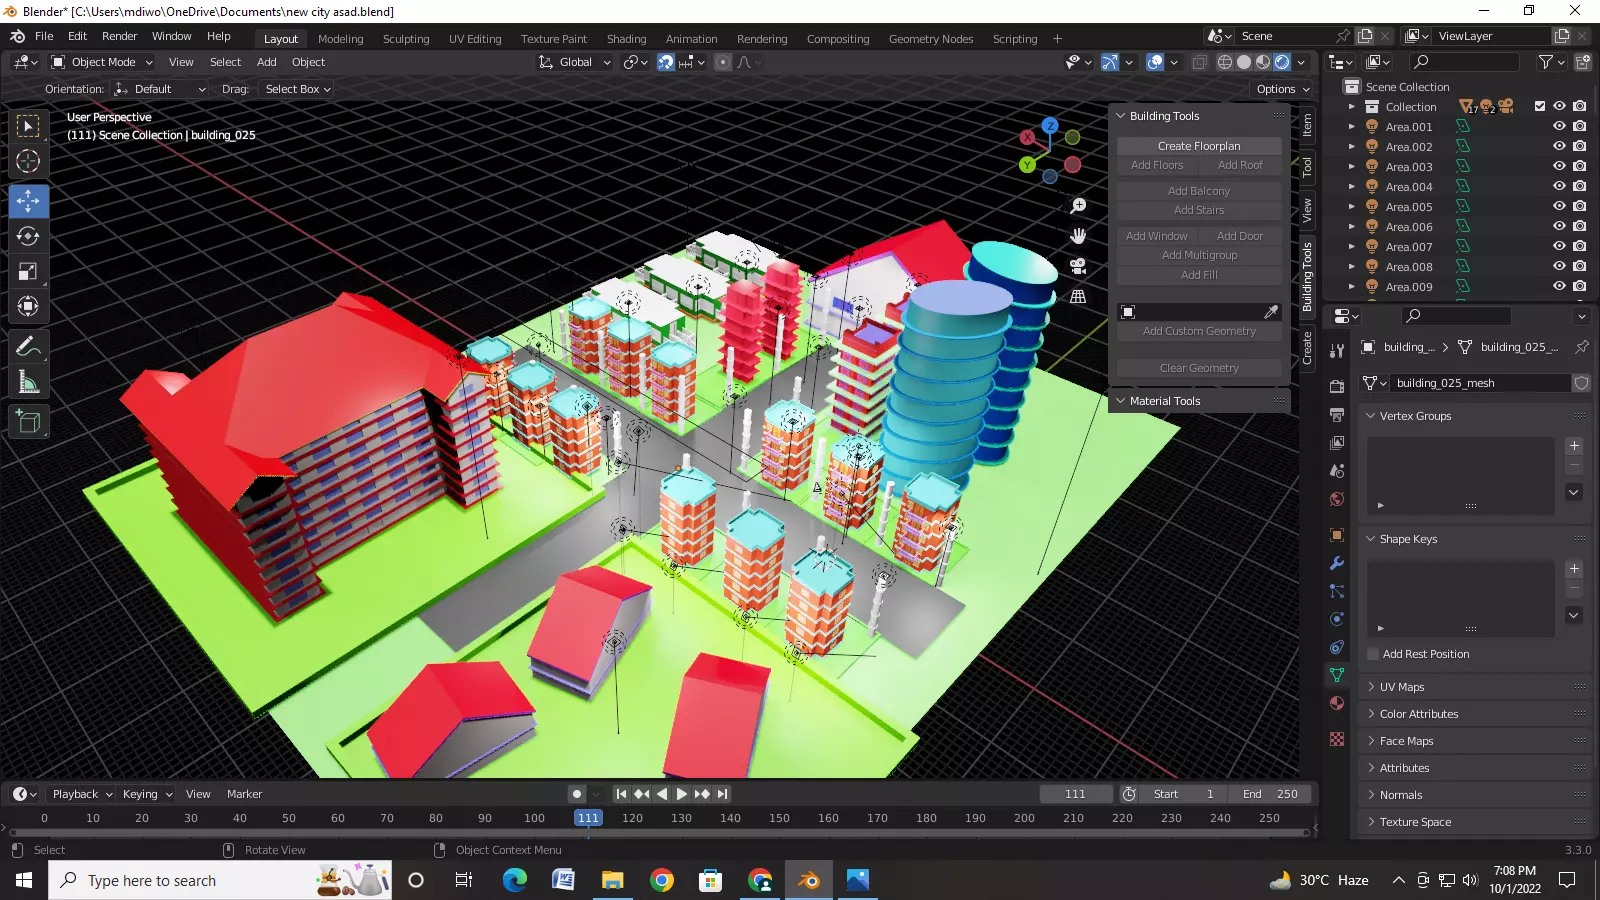
Task: Open the Global transform orientation dropdown
Action: tap(574, 62)
